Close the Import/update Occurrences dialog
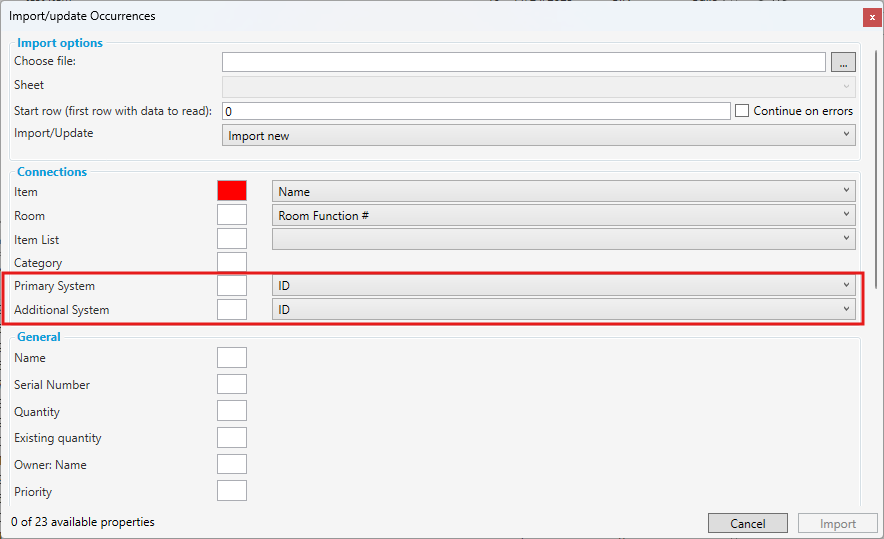Image resolution: width=884 pixels, height=539 pixels. [871, 17]
